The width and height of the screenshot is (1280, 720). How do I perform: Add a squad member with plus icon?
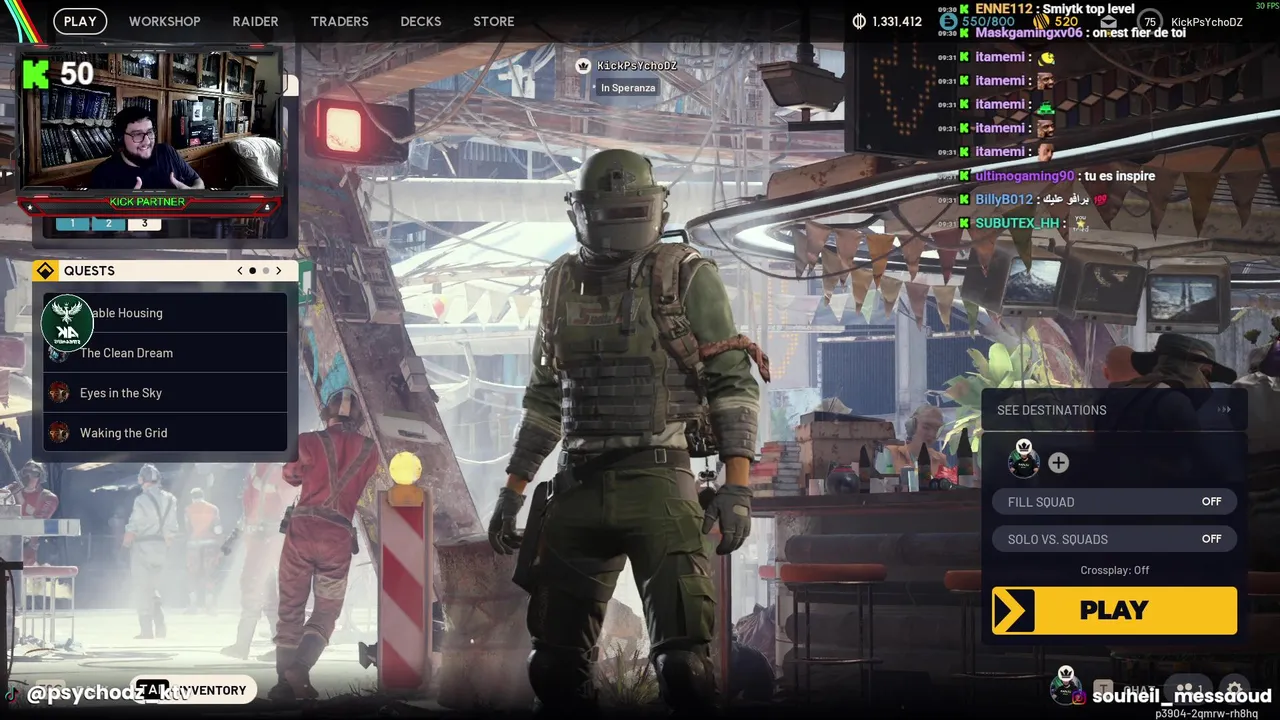click(x=1058, y=462)
